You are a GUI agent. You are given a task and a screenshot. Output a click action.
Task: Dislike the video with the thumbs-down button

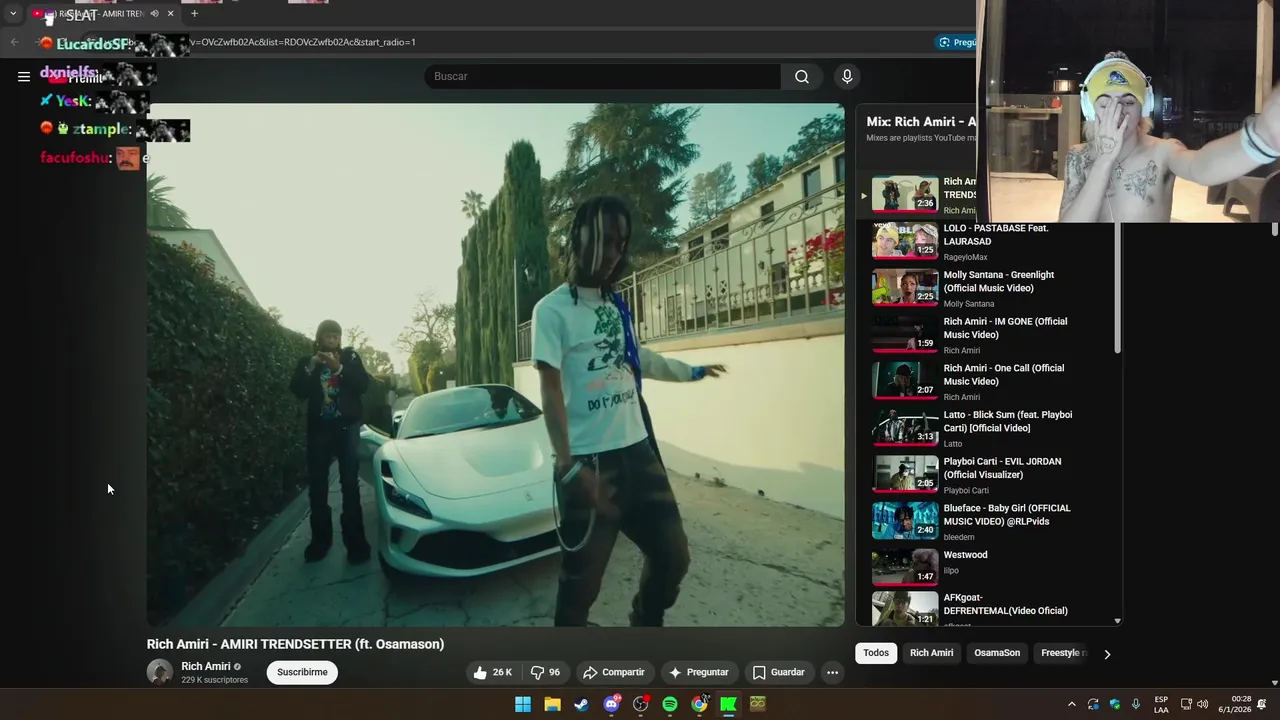[x=545, y=672]
